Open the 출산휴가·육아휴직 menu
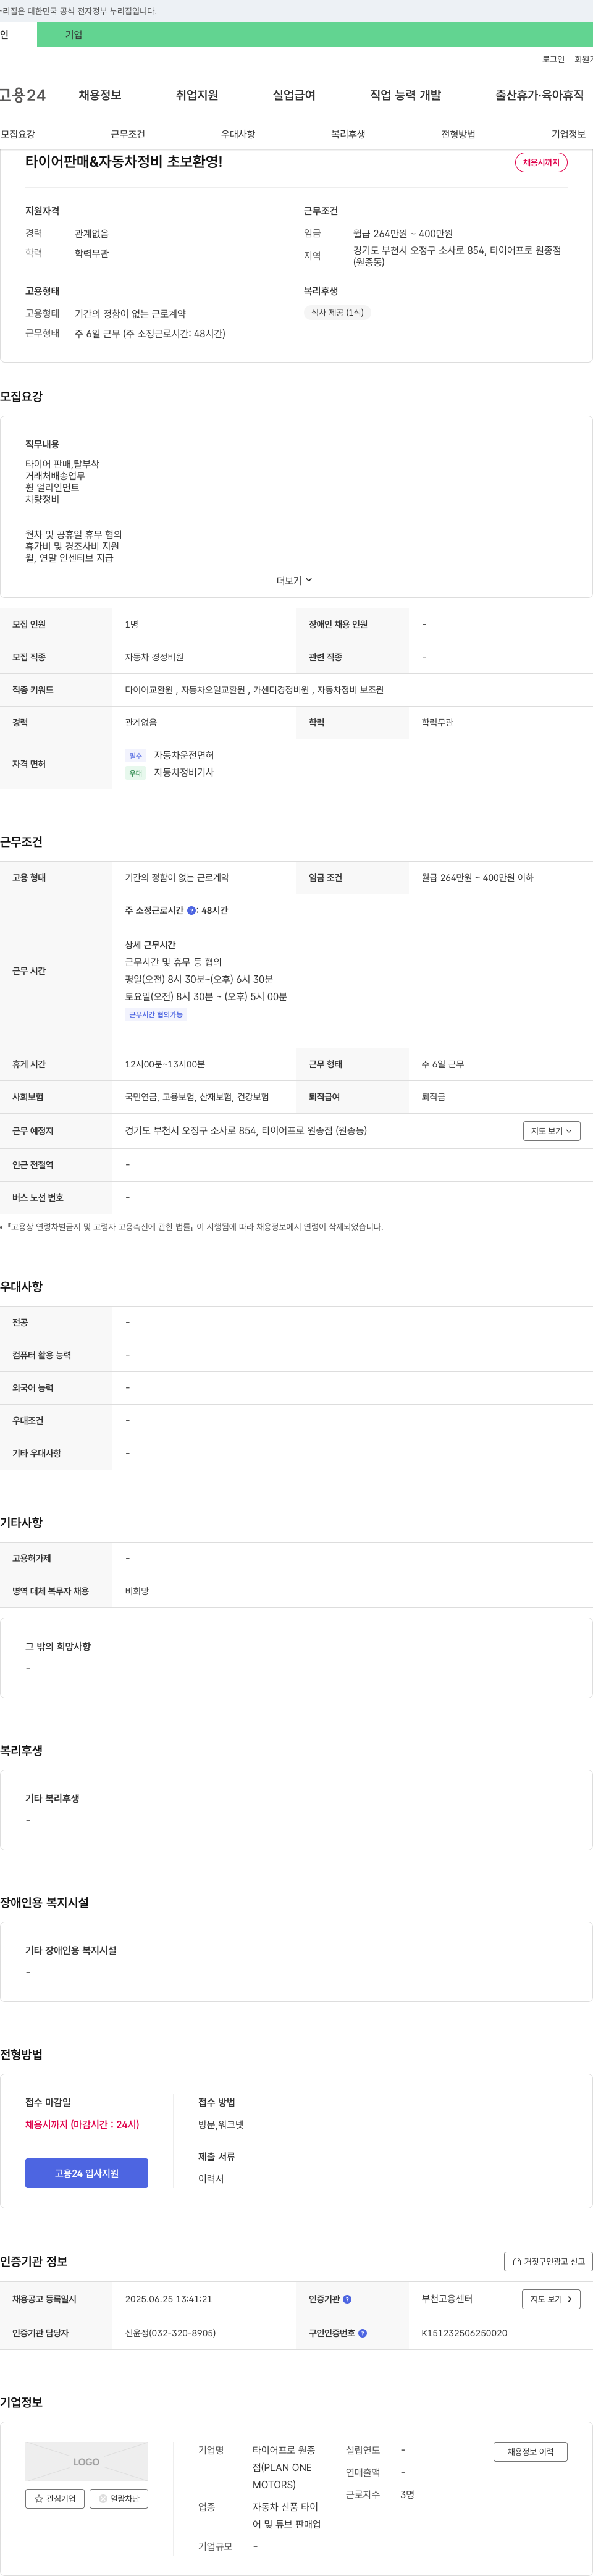This screenshot has width=593, height=2576. click(539, 95)
